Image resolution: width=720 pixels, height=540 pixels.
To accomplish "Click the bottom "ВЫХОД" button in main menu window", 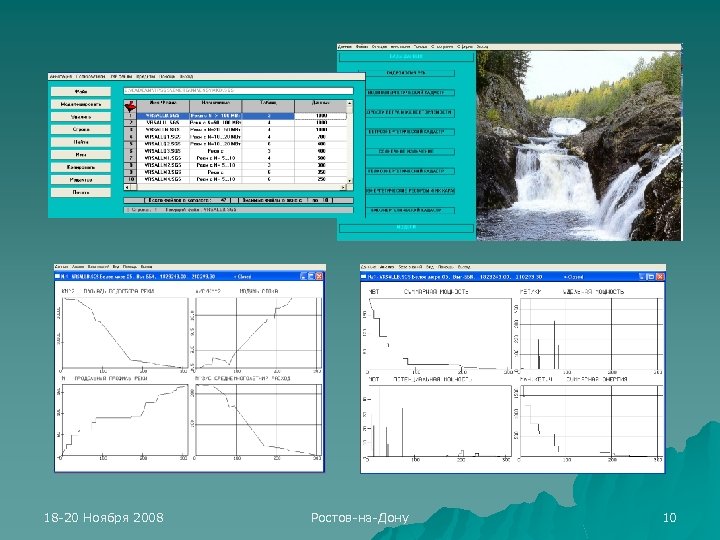I will [406, 227].
